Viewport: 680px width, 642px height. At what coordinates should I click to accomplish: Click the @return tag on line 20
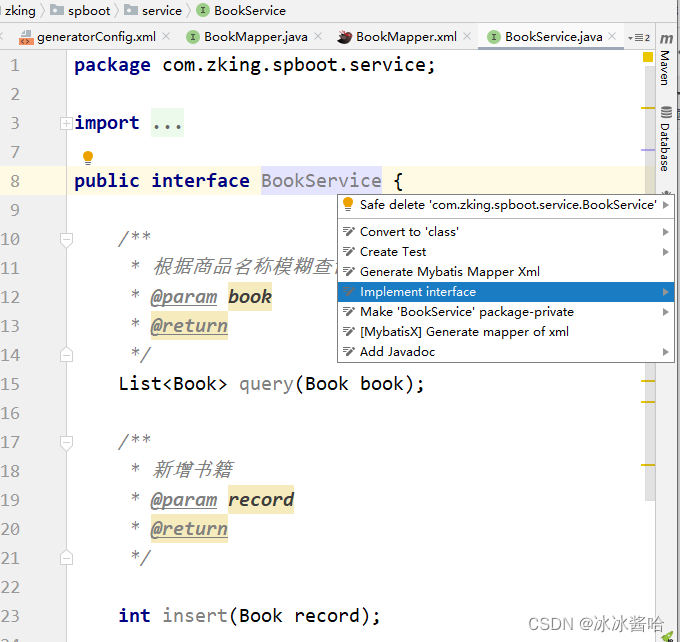coord(189,529)
